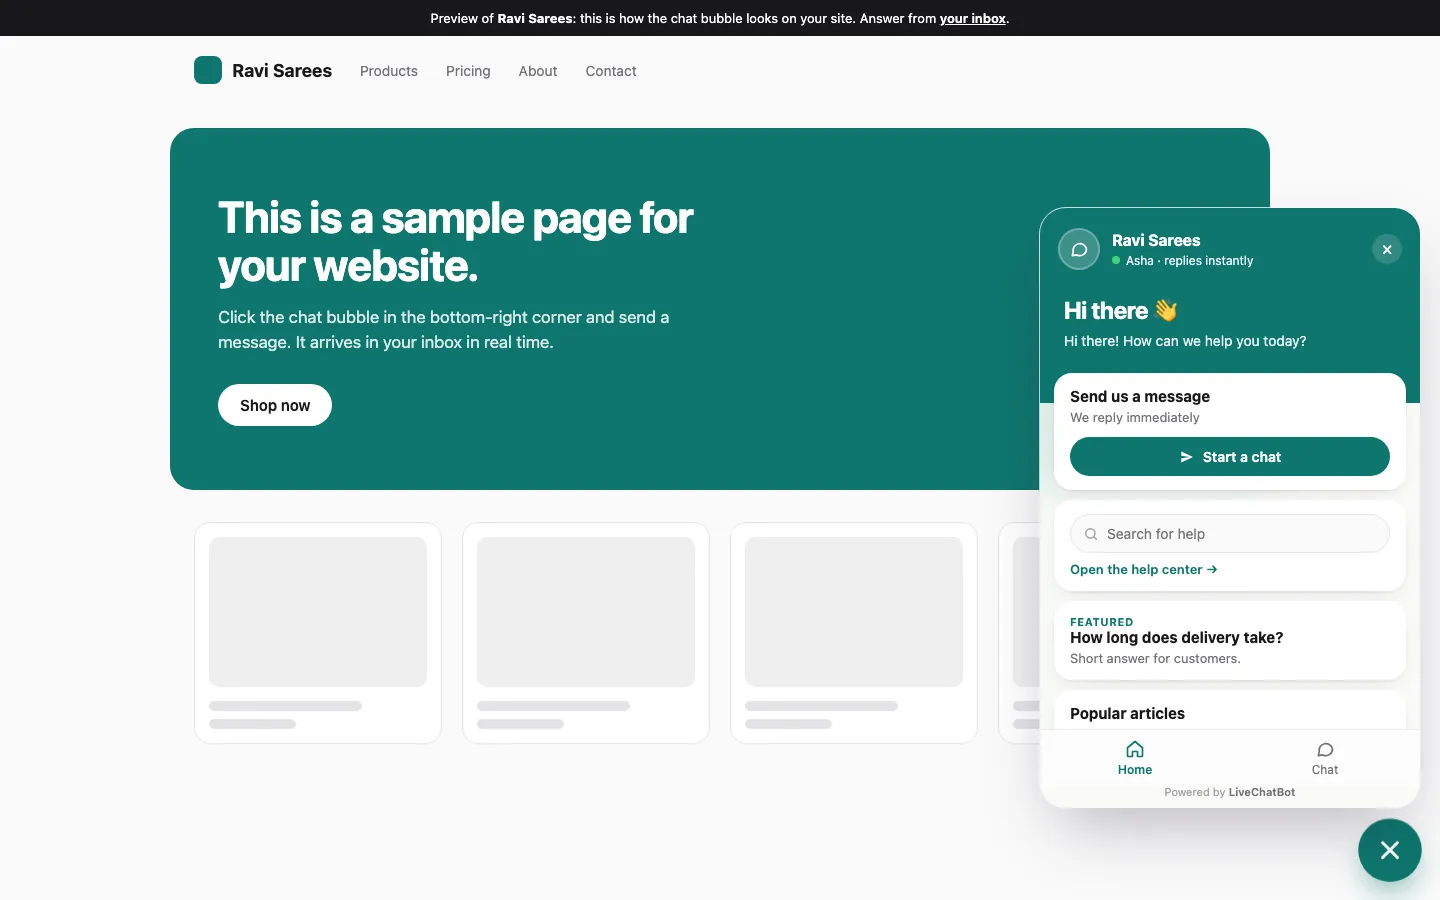Viewport: 1440px width, 900px height.
Task: Click the LiveChatBot powered-by link
Action: pos(1261,792)
